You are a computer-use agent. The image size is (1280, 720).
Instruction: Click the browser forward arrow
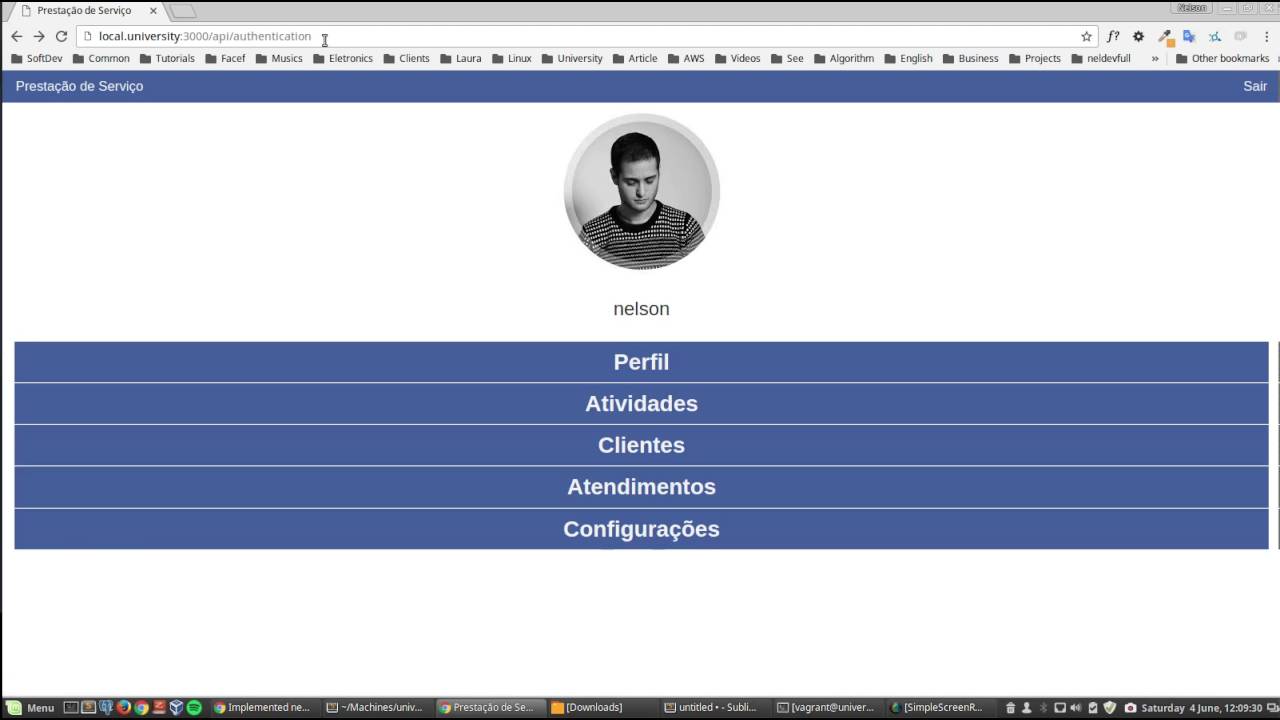pyautogui.click(x=39, y=36)
